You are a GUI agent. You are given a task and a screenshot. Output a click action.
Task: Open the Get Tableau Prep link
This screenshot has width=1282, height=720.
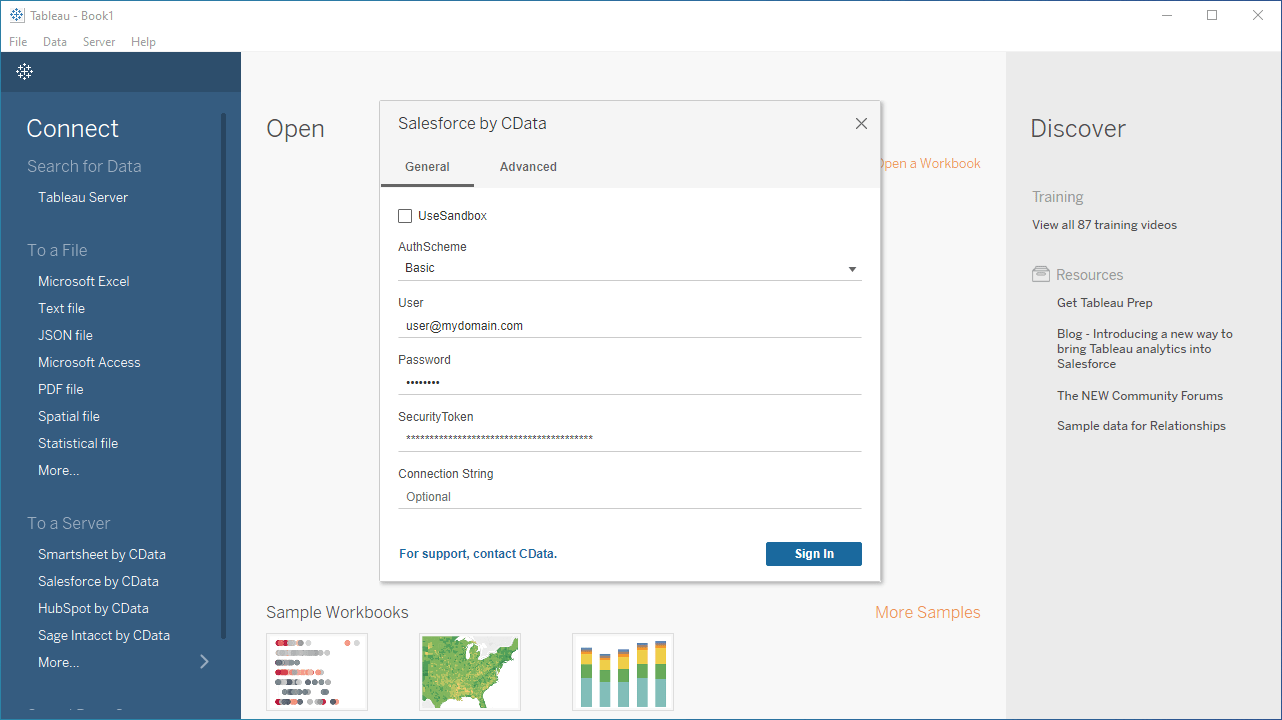coord(1104,302)
